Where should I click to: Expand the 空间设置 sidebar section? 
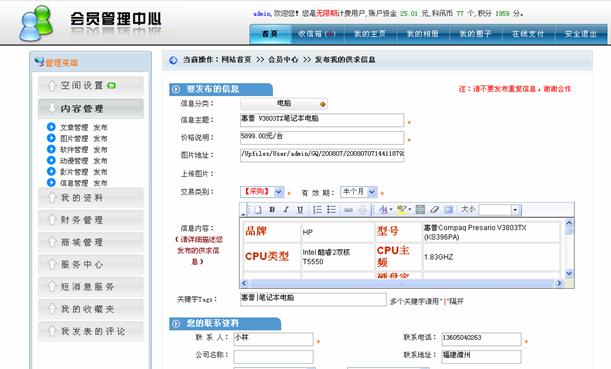coord(91,86)
